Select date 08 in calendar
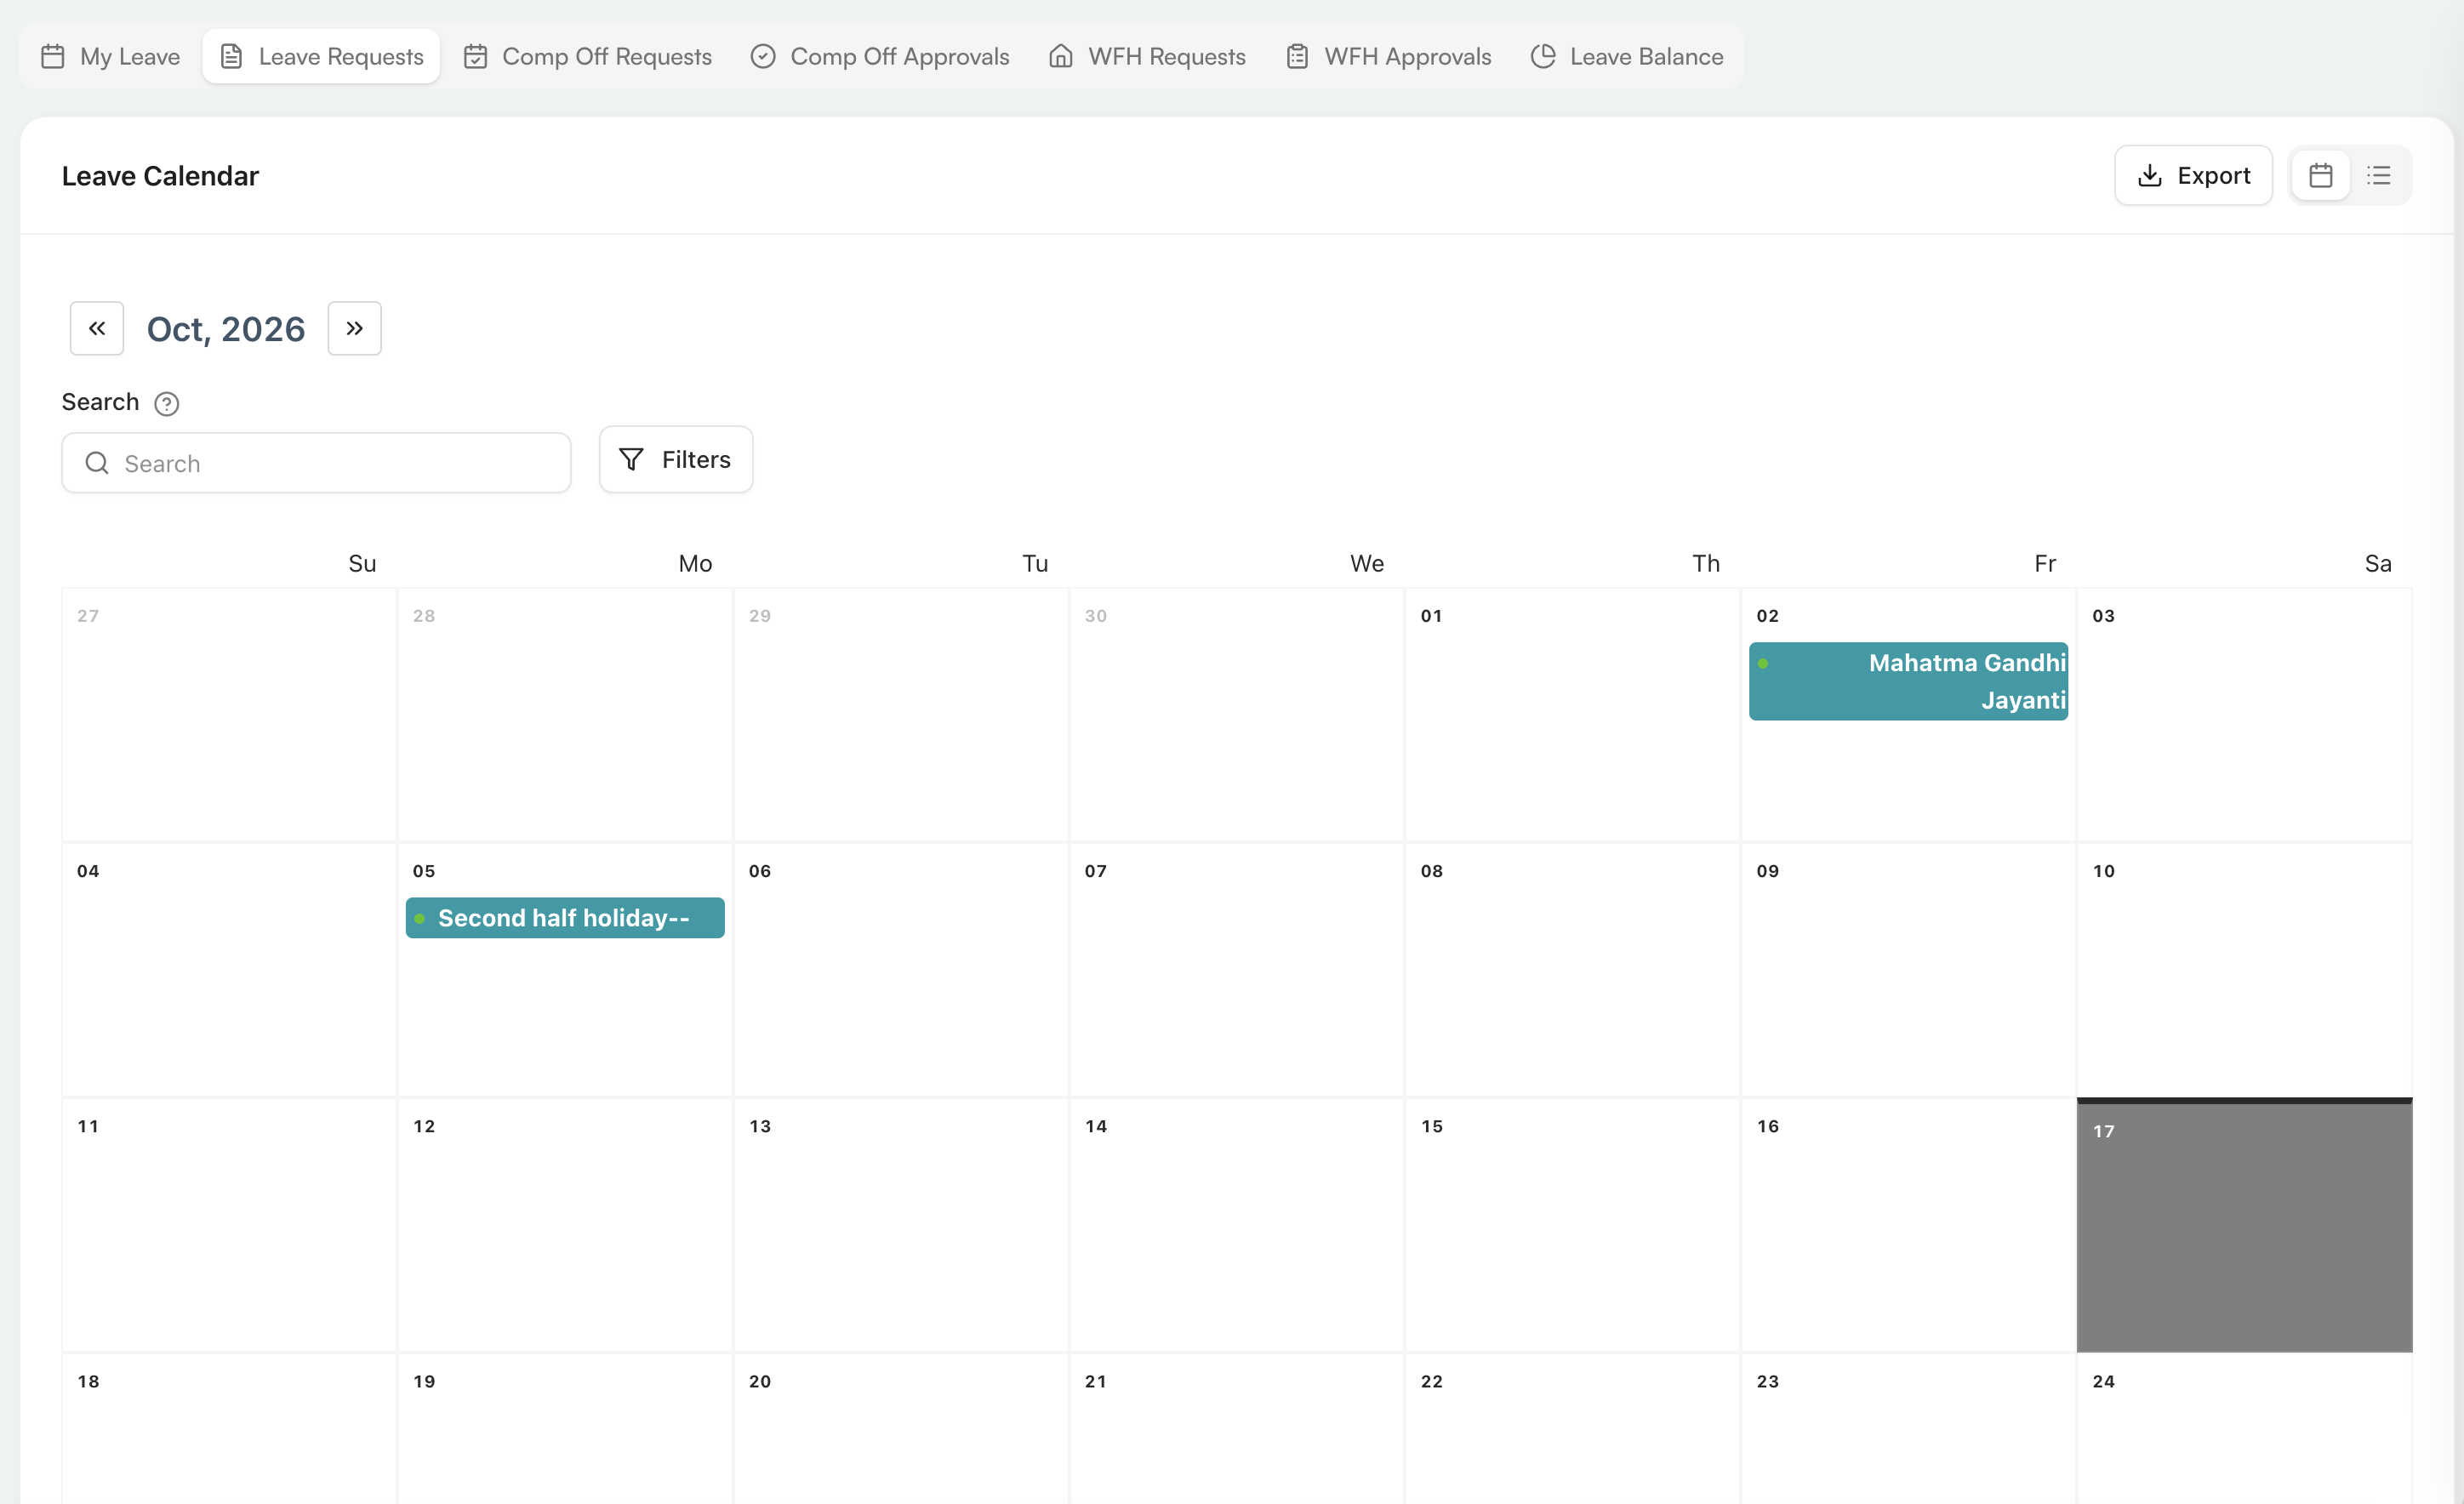Viewport: 2464px width, 1504px height. coord(1572,970)
